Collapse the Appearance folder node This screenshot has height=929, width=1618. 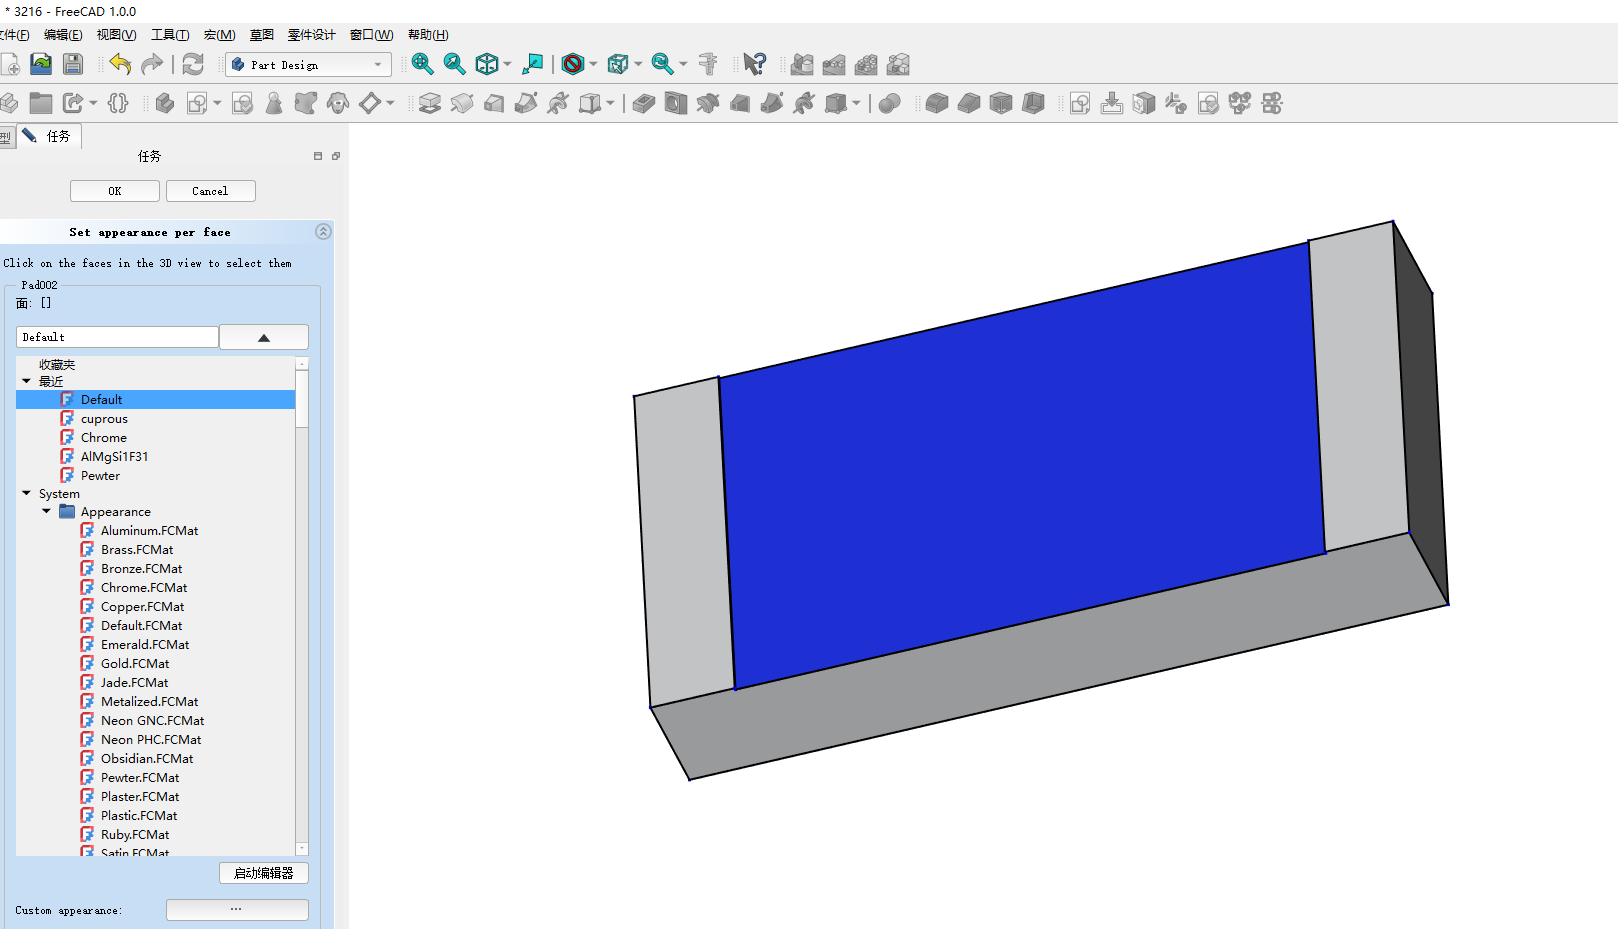(x=46, y=511)
